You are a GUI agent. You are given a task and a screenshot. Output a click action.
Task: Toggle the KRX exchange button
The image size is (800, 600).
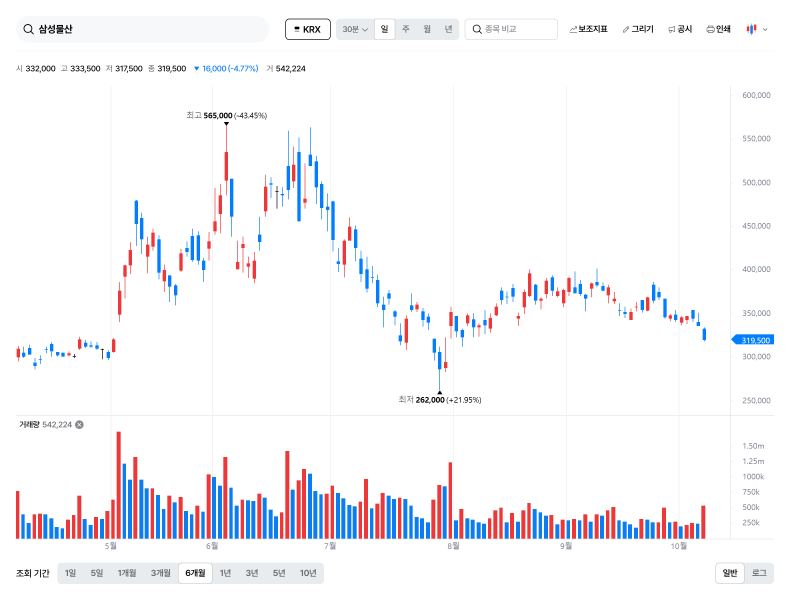(x=308, y=29)
